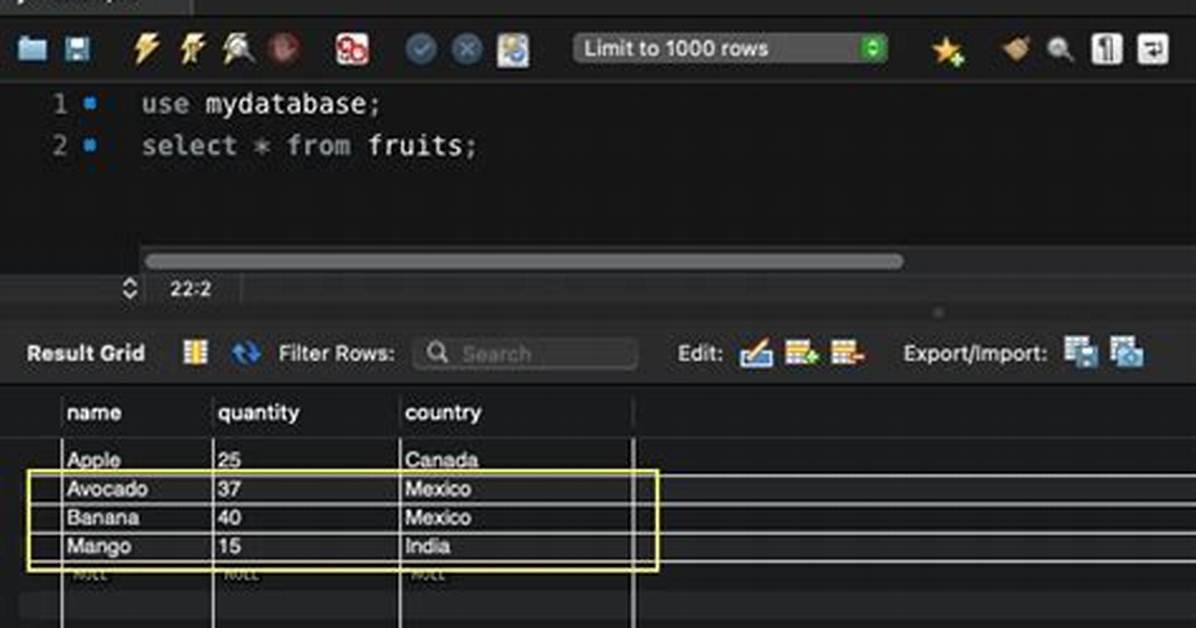The image size is (1196, 628).
Task: Delete selected rows icon
Action: click(x=847, y=353)
